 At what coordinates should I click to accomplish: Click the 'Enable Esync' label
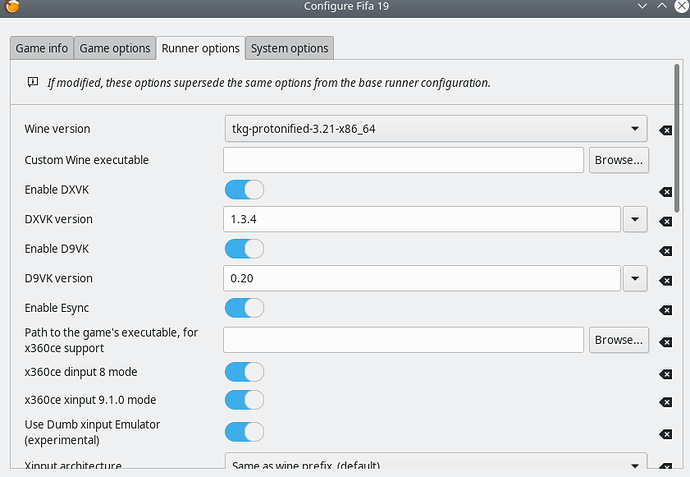coord(57,308)
